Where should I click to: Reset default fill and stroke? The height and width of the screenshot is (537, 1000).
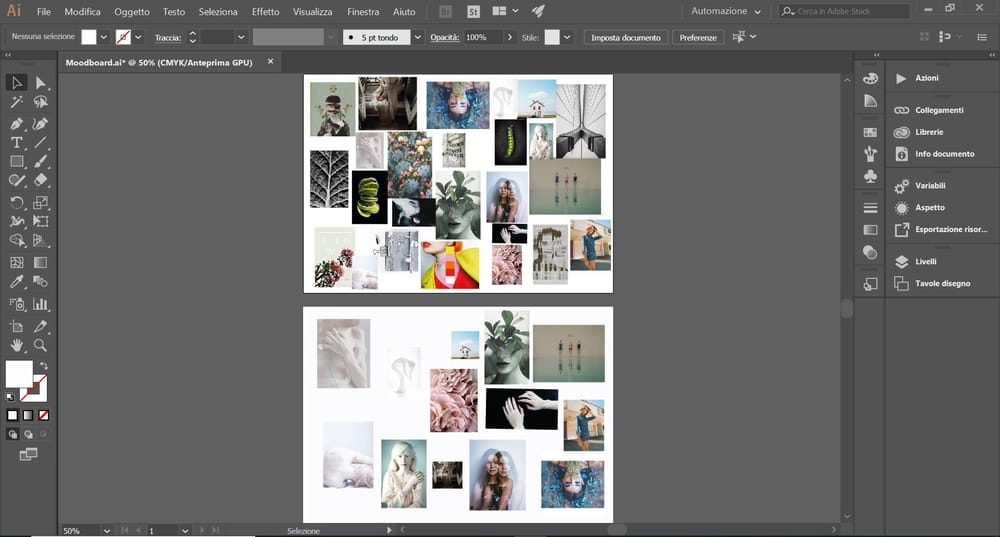pos(10,397)
